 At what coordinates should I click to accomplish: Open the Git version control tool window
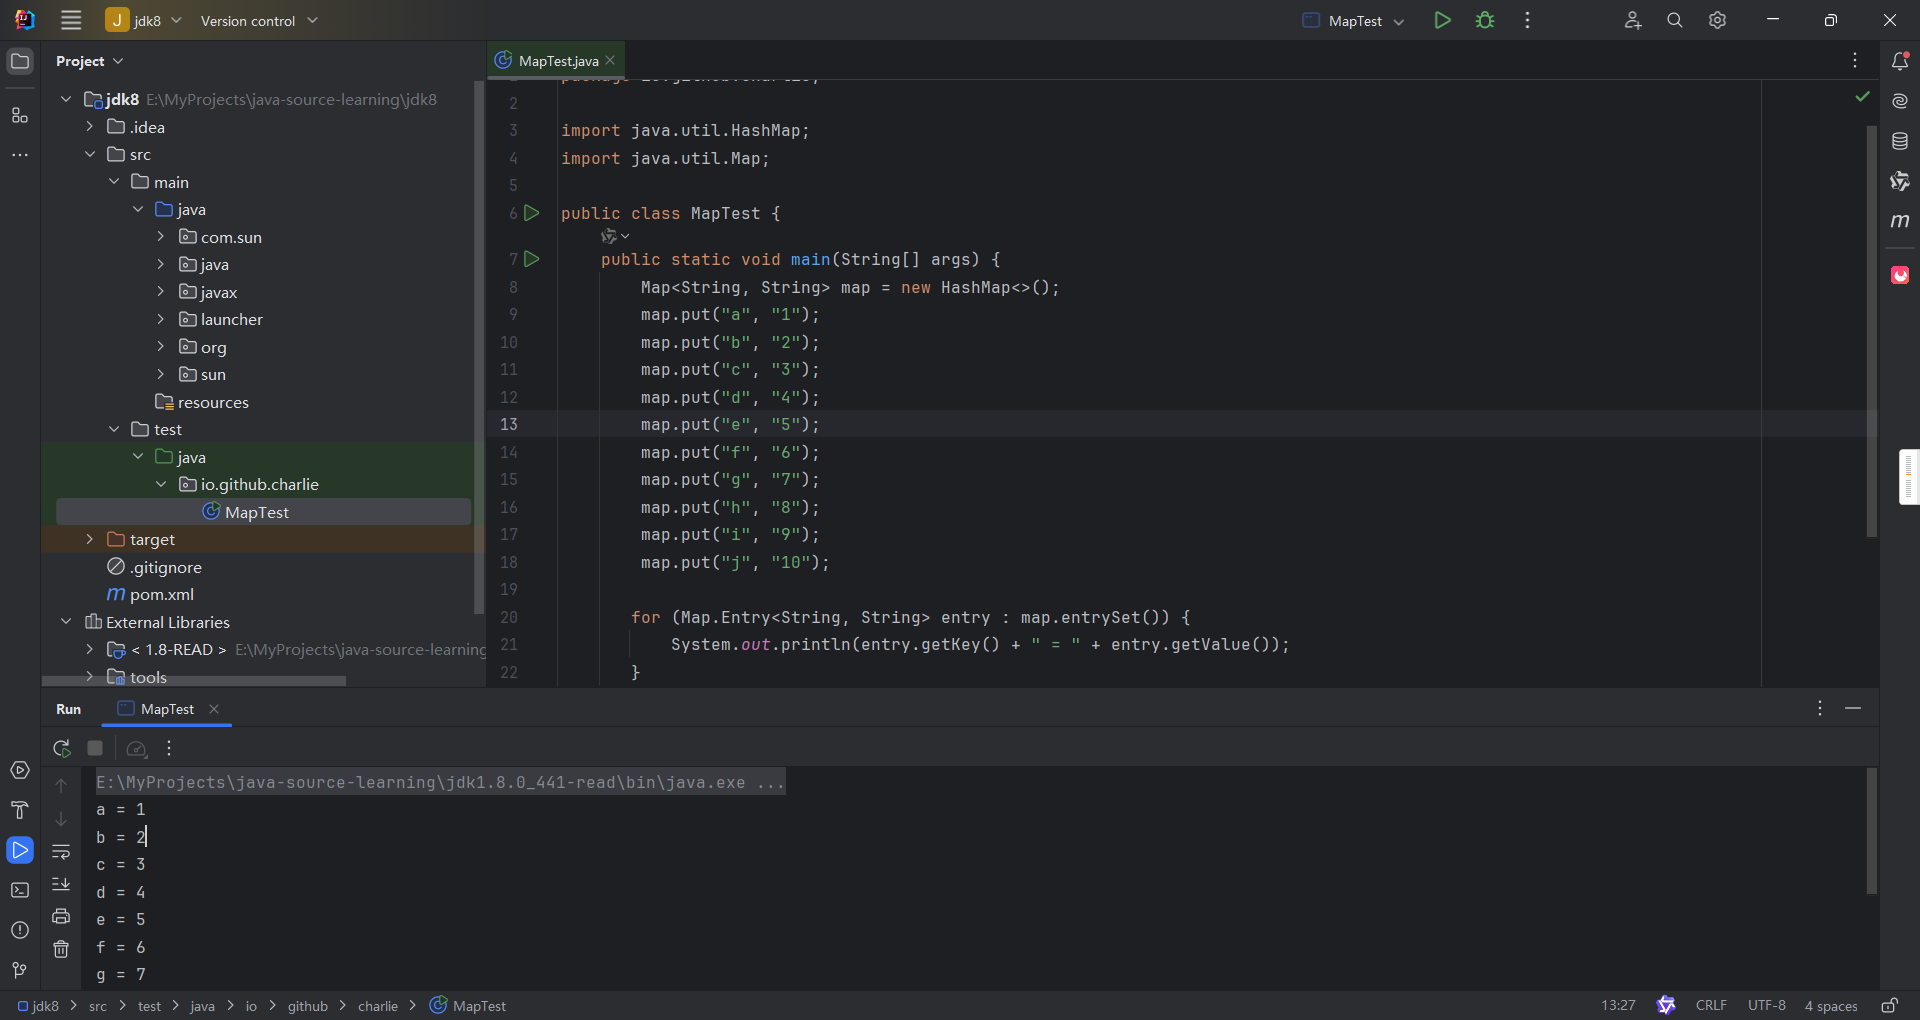point(20,970)
